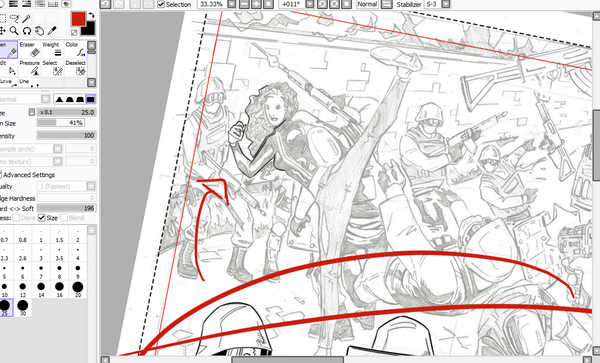Adjust the brush Size slider 25.0
600x363 pixels.
[66, 112]
